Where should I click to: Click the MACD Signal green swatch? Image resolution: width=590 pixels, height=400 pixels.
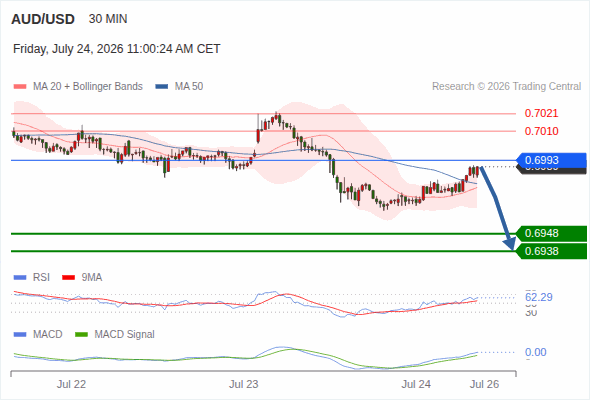pyautogui.click(x=81, y=335)
